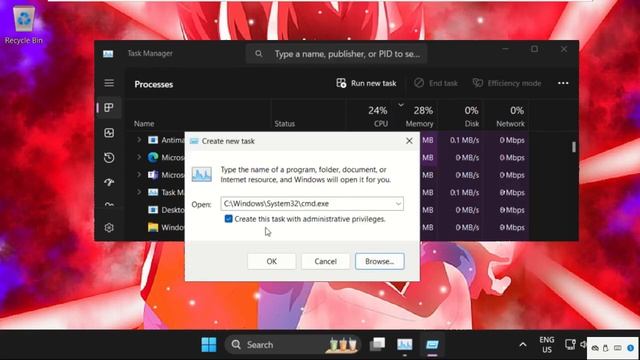640x360 pixels.
Task: Select the Processes sidebar icon
Action: point(109,108)
